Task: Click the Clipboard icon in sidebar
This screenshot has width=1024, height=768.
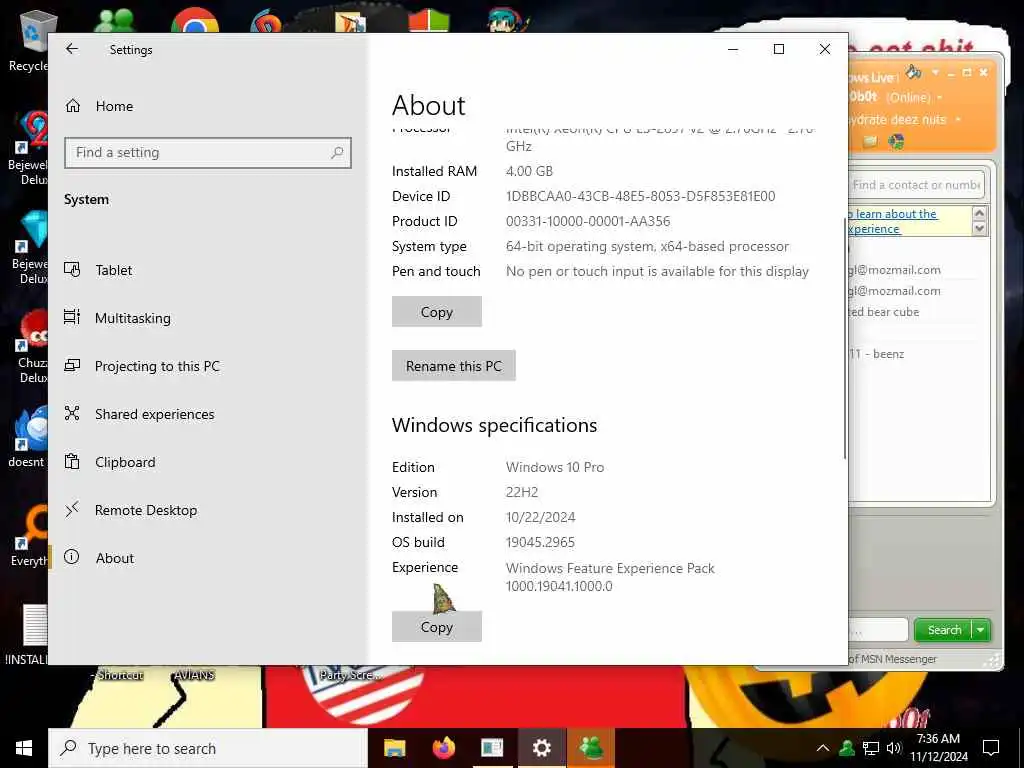Action: (72, 462)
